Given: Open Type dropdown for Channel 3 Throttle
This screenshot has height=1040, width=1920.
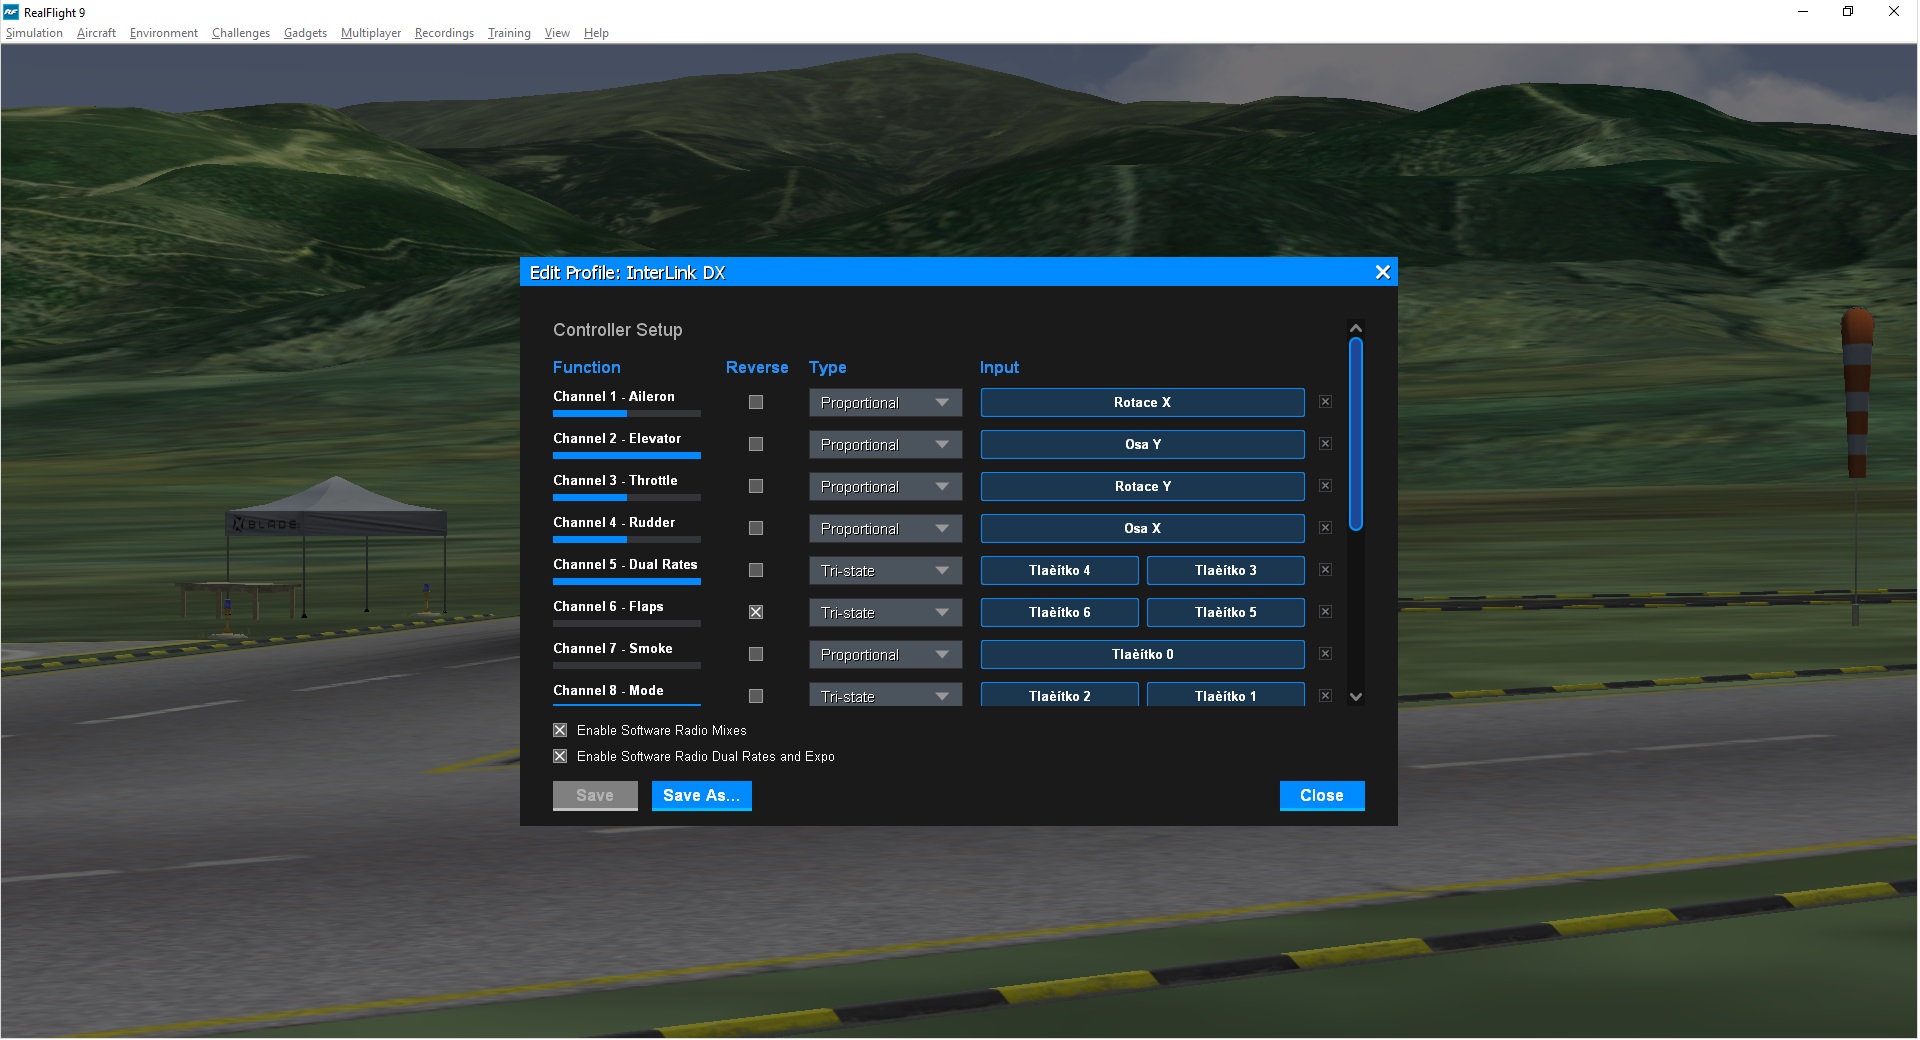Looking at the screenshot, I should pyautogui.click(x=885, y=487).
